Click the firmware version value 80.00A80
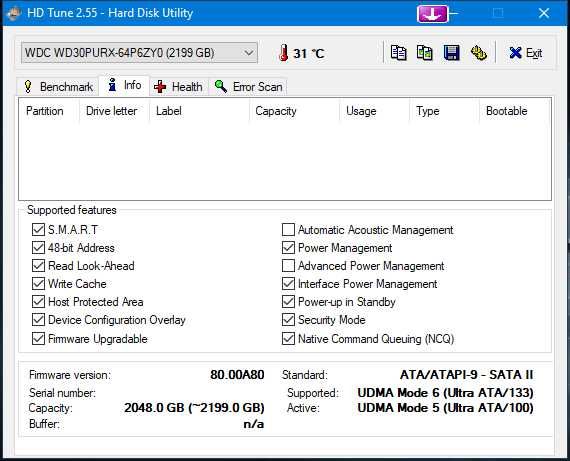 (x=237, y=375)
